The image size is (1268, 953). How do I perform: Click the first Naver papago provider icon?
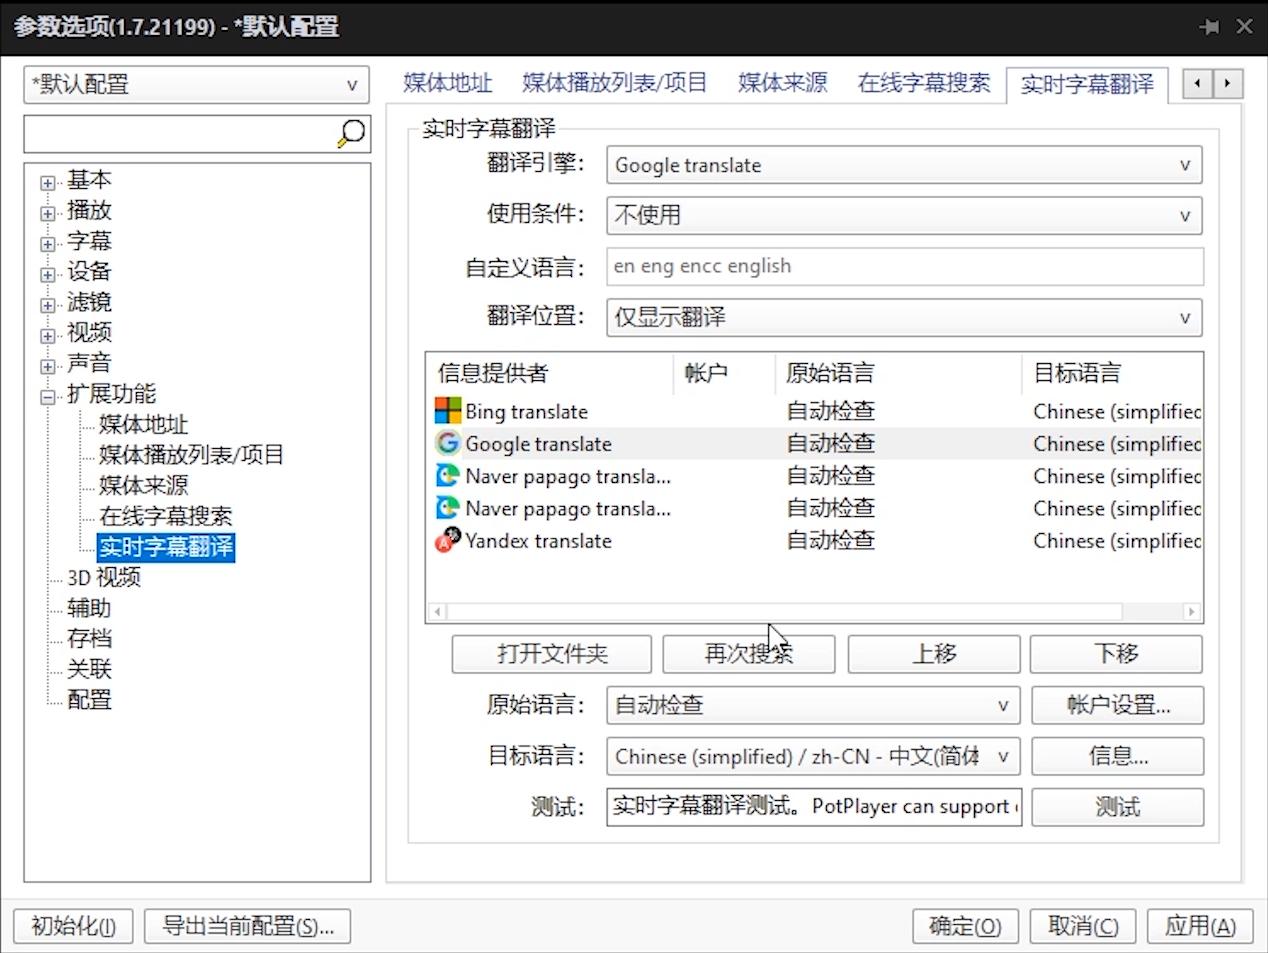pyautogui.click(x=446, y=476)
